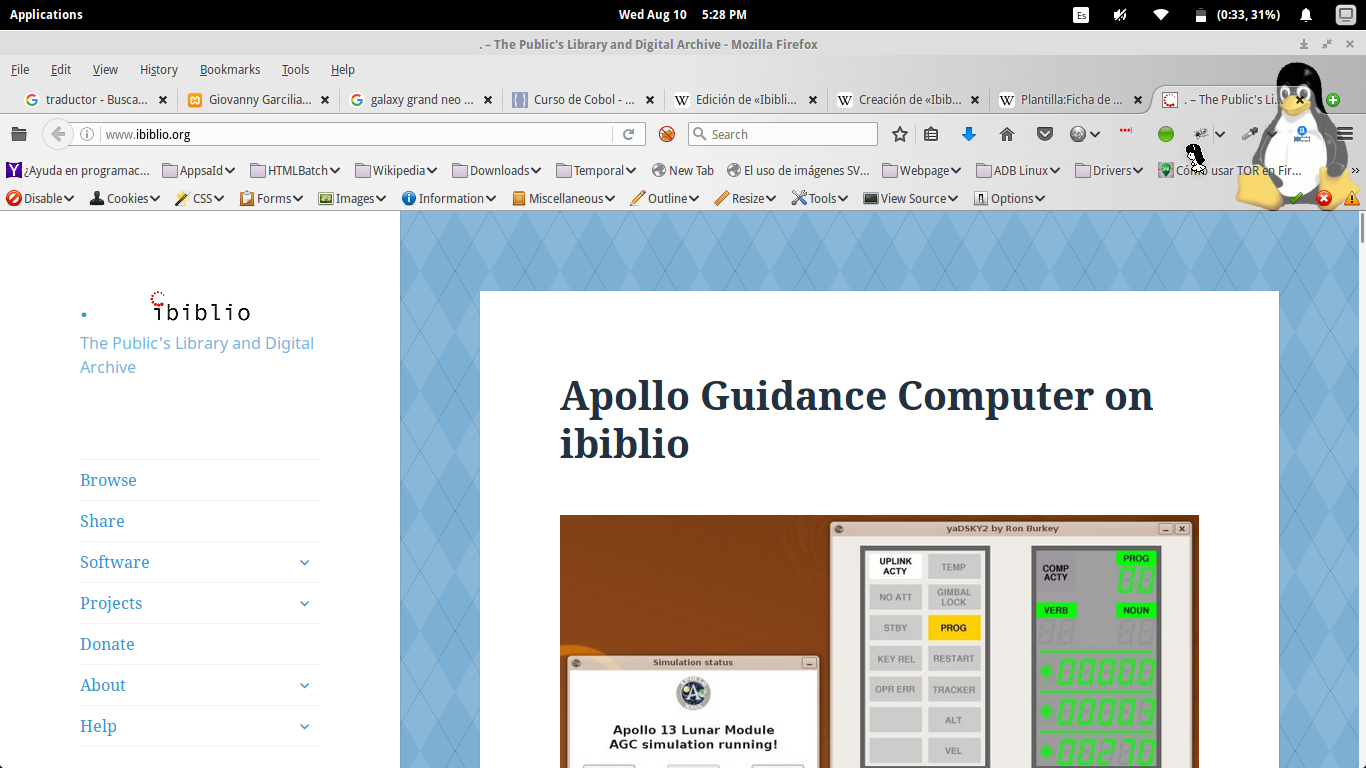Image resolution: width=1366 pixels, height=768 pixels.
Task: Toggle the muted volume icon in system tray
Action: 1120,14
